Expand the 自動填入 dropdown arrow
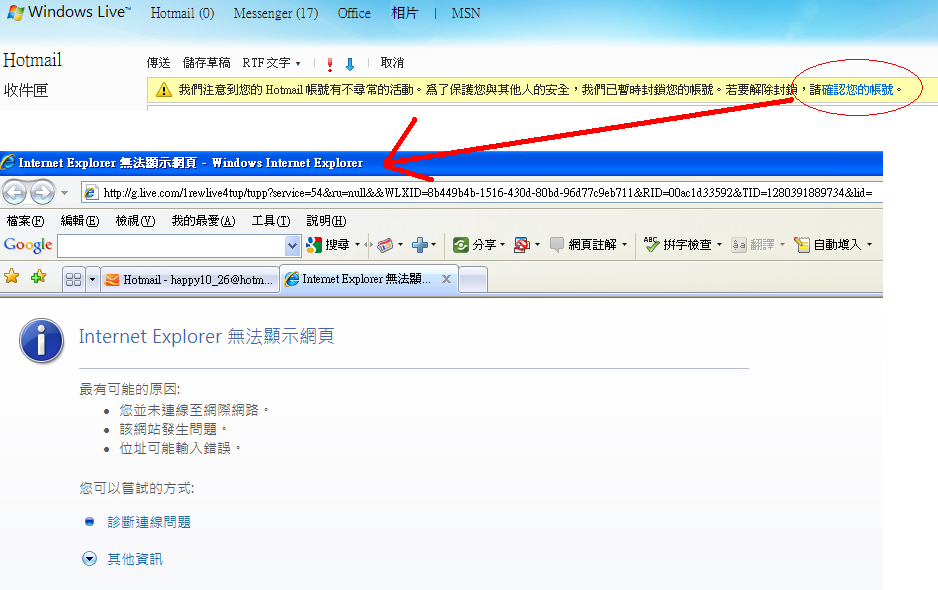Screen dimensions: 938x590 coord(869,245)
